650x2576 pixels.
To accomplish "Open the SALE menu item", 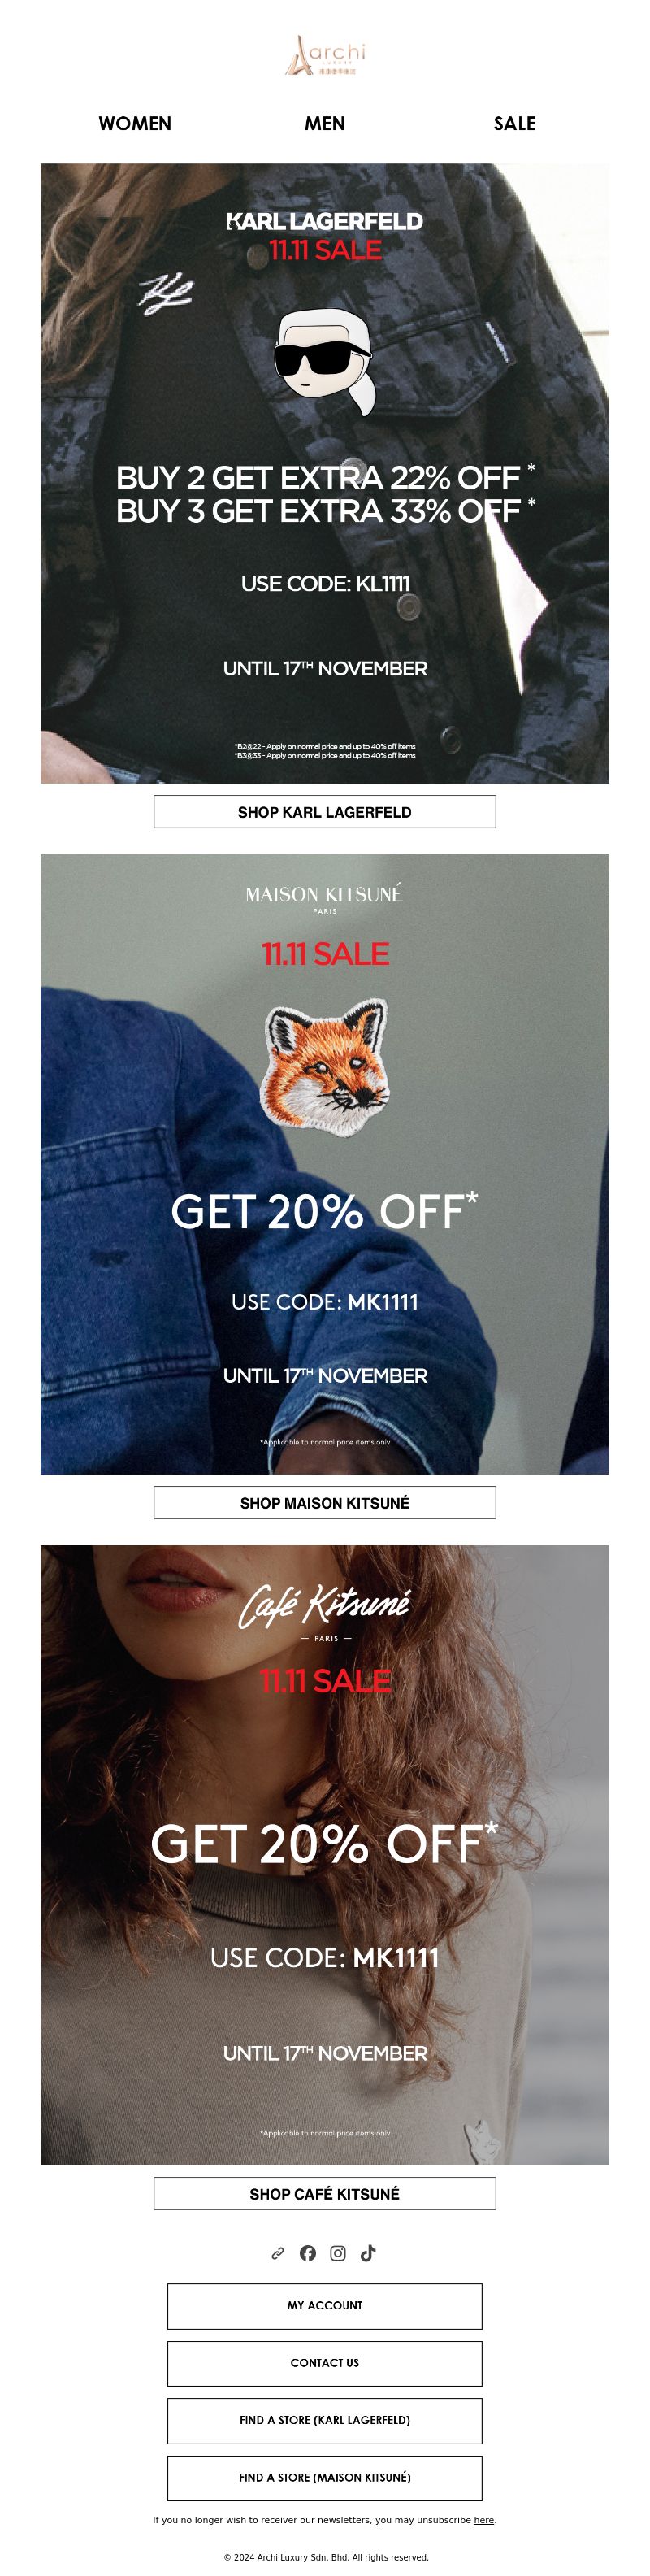I will (x=515, y=123).
